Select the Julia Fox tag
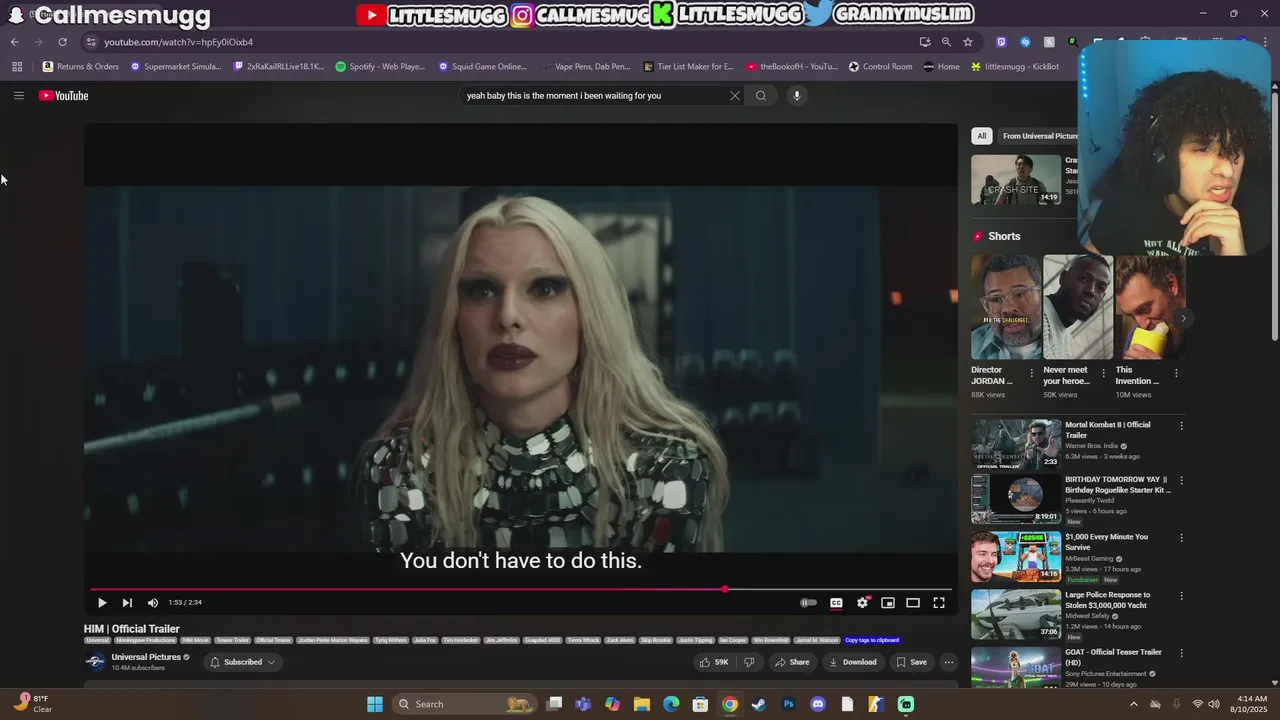This screenshot has height=720, width=1280. point(425,640)
